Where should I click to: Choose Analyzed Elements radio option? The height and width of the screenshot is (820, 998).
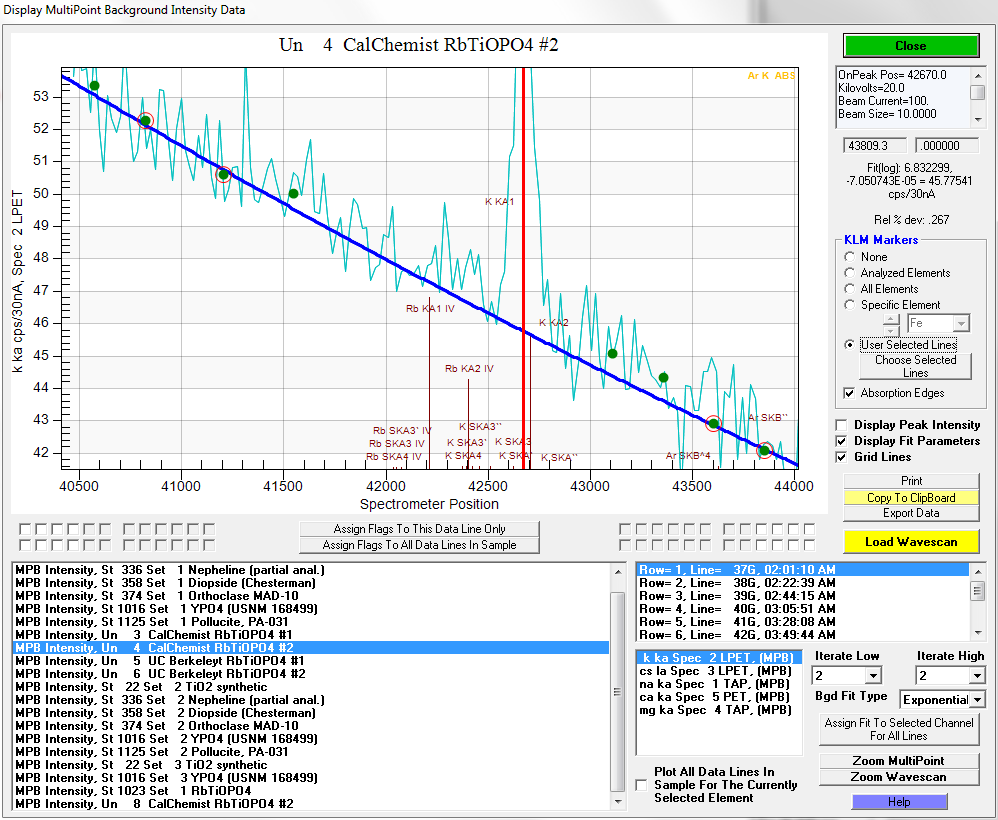850,273
